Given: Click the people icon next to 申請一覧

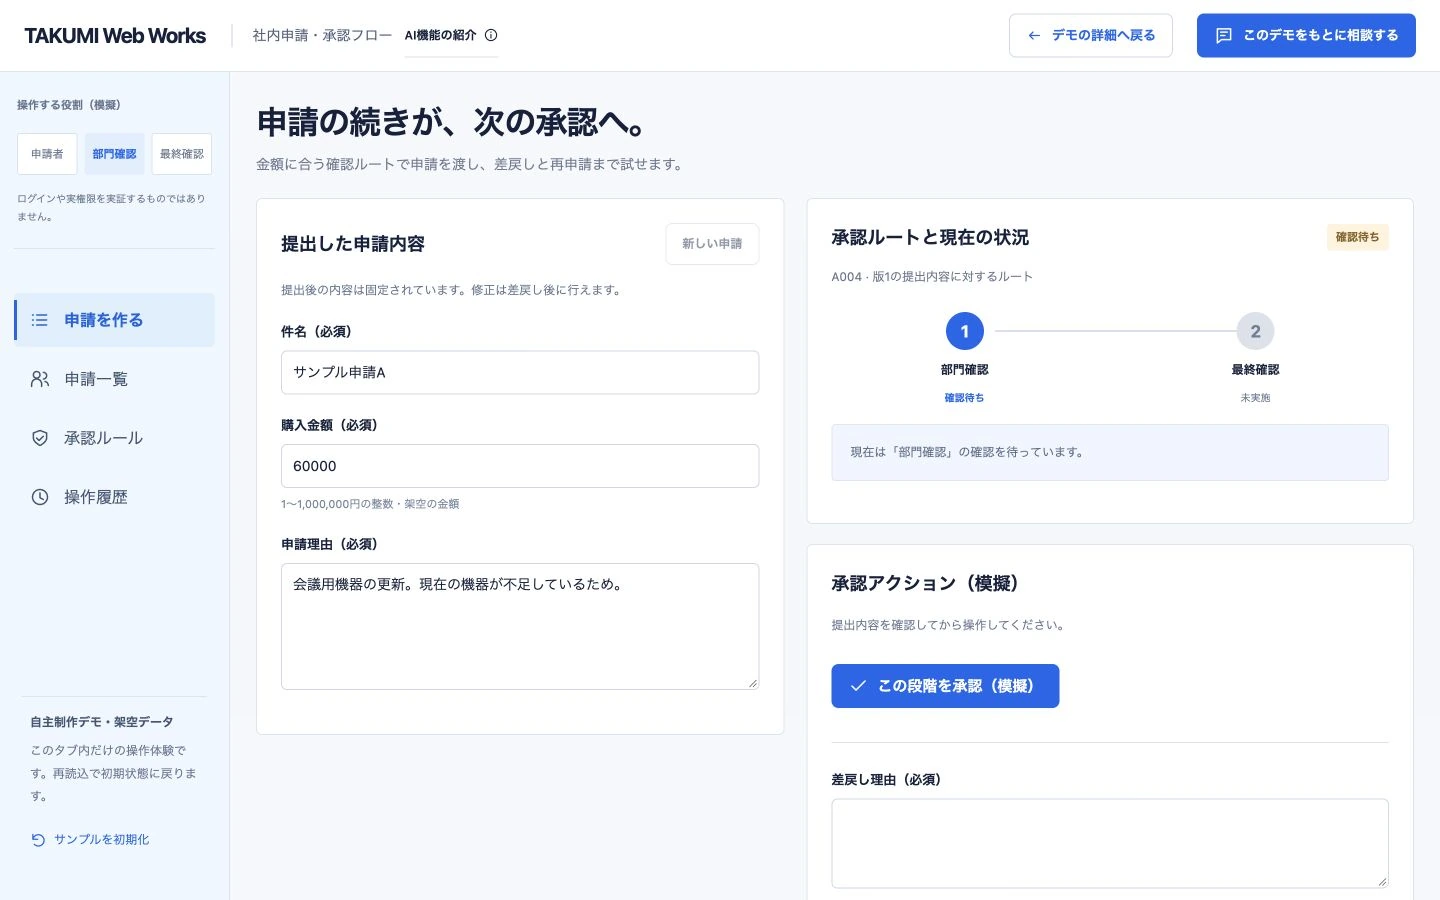Looking at the screenshot, I should pos(40,379).
